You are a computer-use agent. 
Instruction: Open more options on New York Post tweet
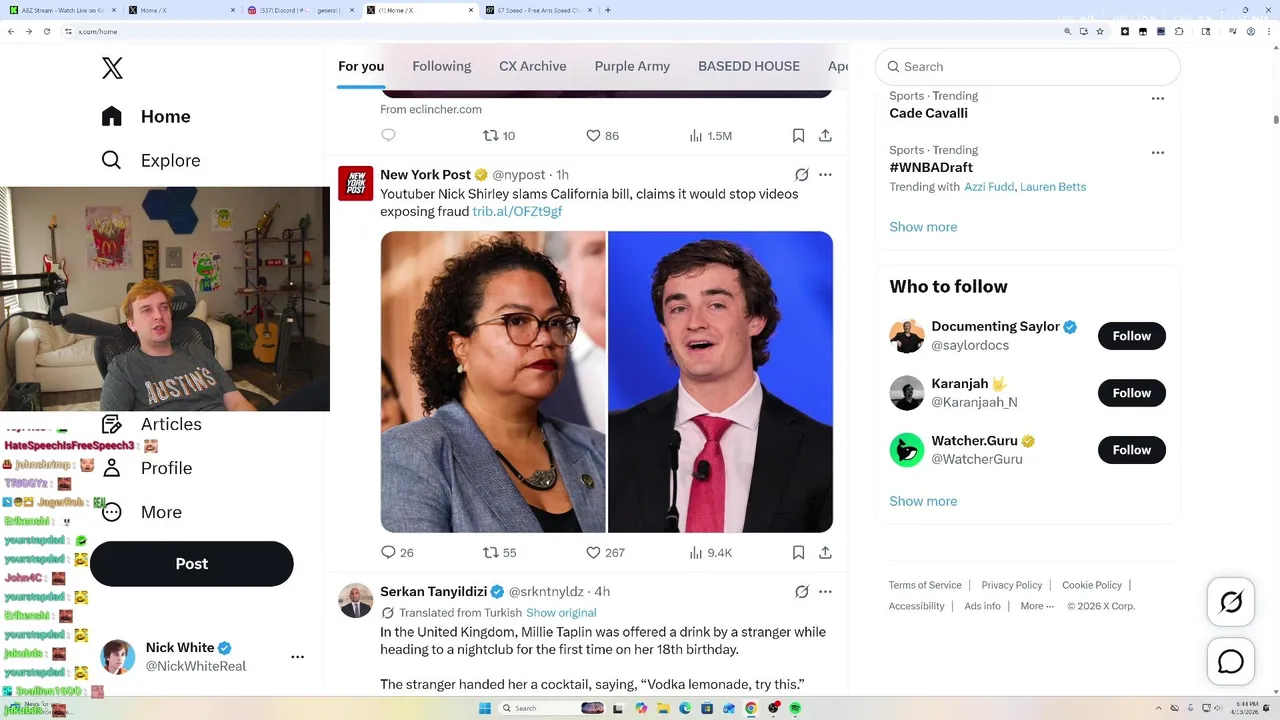(825, 174)
